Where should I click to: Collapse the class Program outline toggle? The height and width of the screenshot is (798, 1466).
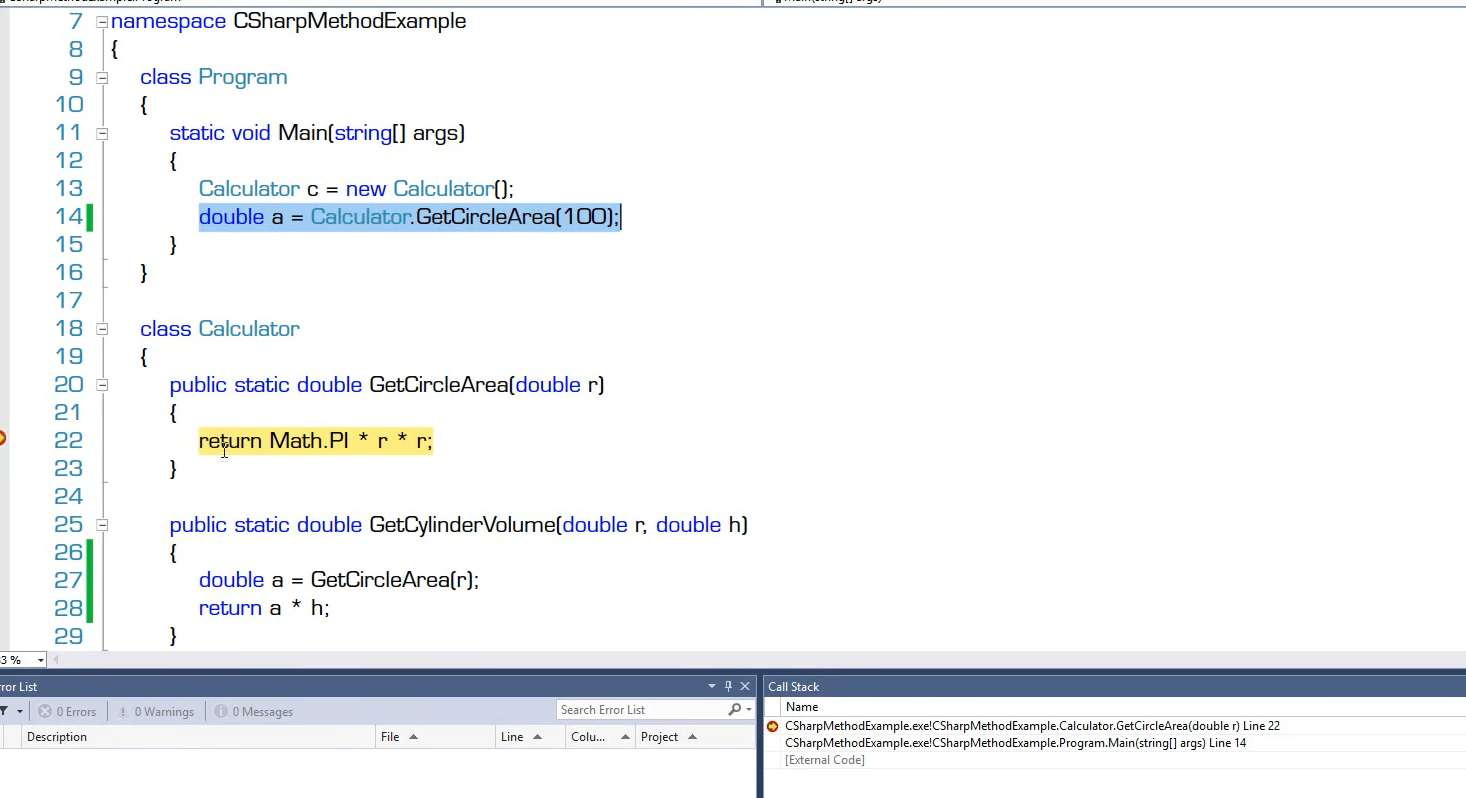click(x=102, y=77)
